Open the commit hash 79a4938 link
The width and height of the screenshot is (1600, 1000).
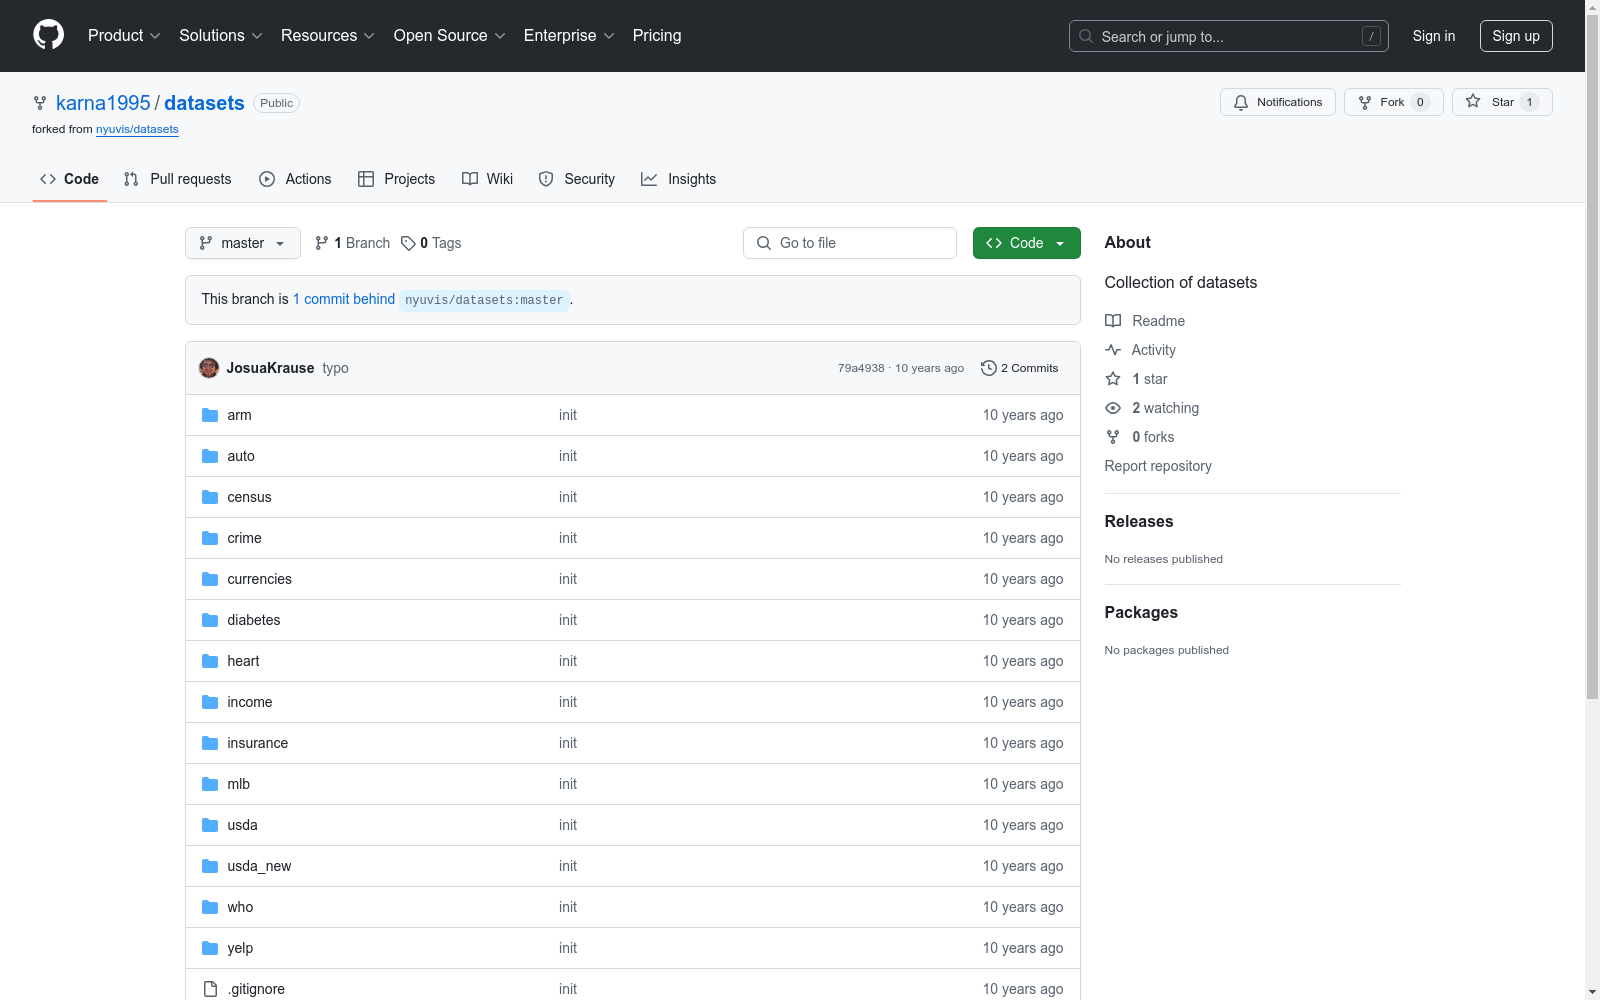861,368
